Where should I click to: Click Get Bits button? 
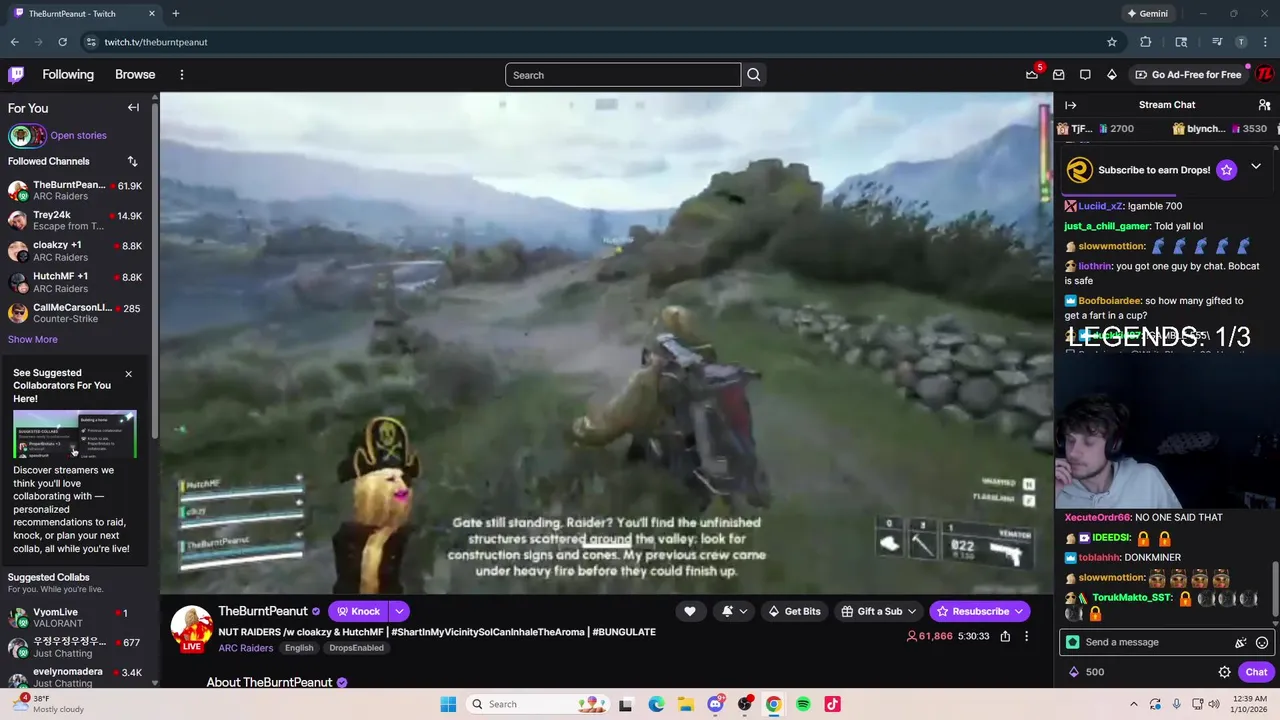[794, 611]
